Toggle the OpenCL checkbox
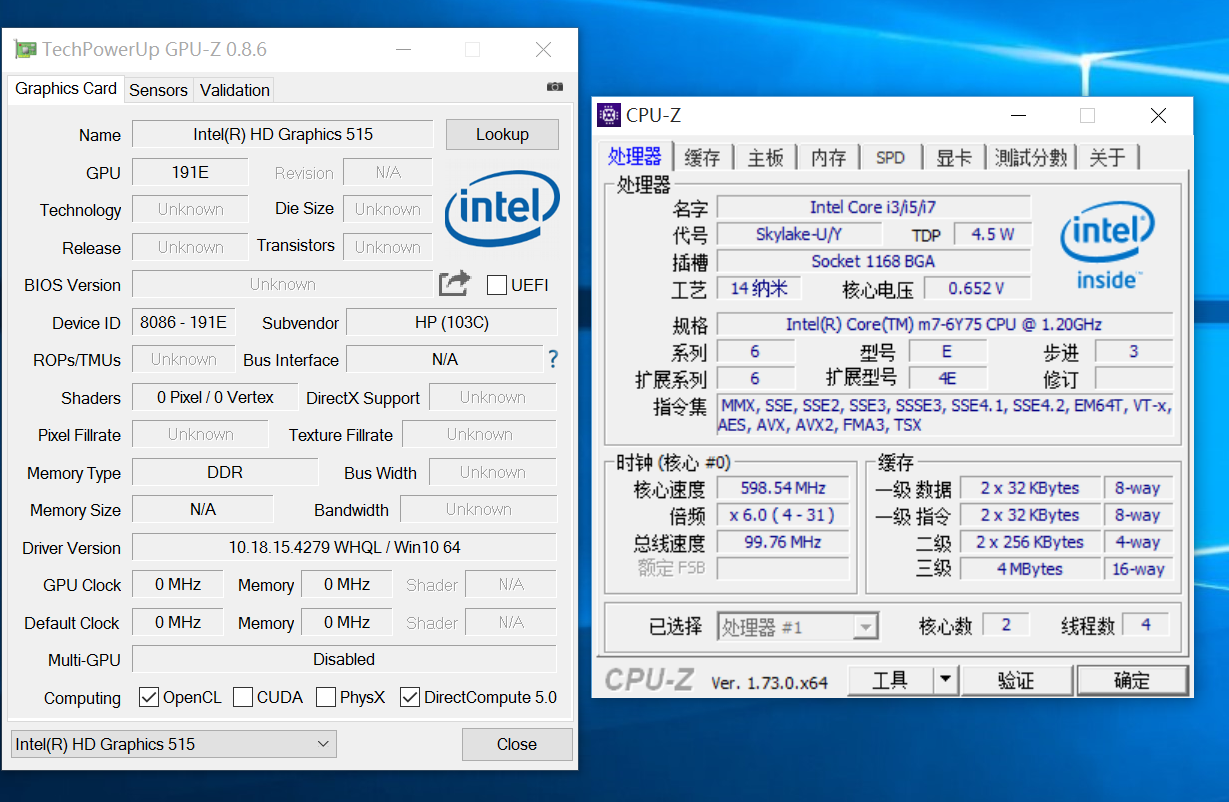Image resolution: width=1229 pixels, height=802 pixels. (x=149, y=697)
